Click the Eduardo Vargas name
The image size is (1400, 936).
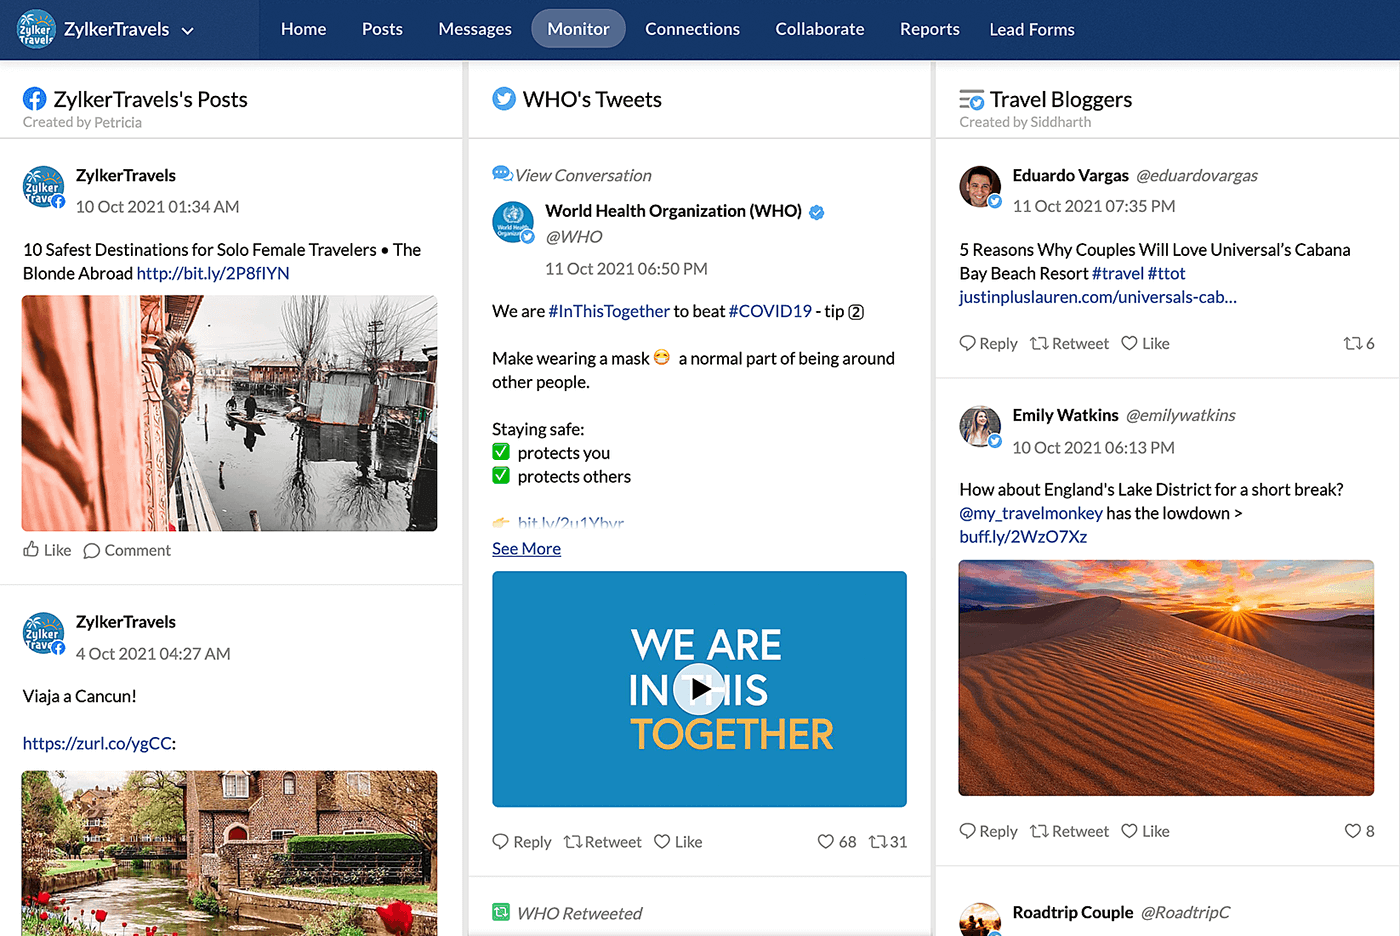click(x=1070, y=175)
